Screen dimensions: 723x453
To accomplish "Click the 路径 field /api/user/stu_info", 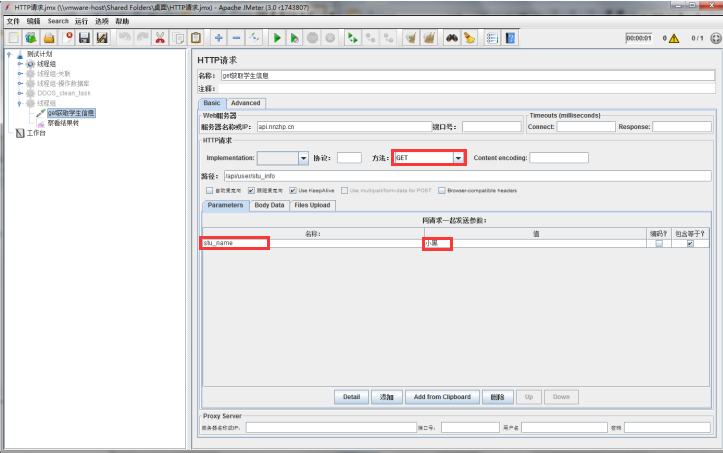I will 468,176.
